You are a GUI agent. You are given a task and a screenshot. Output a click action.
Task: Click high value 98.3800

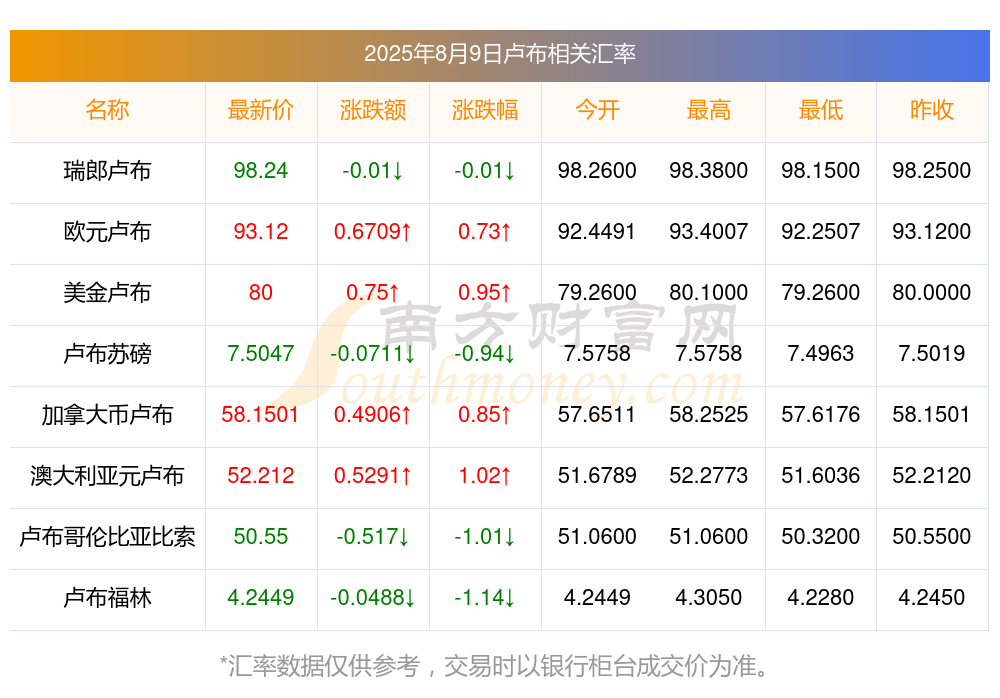(x=709, y=170)
